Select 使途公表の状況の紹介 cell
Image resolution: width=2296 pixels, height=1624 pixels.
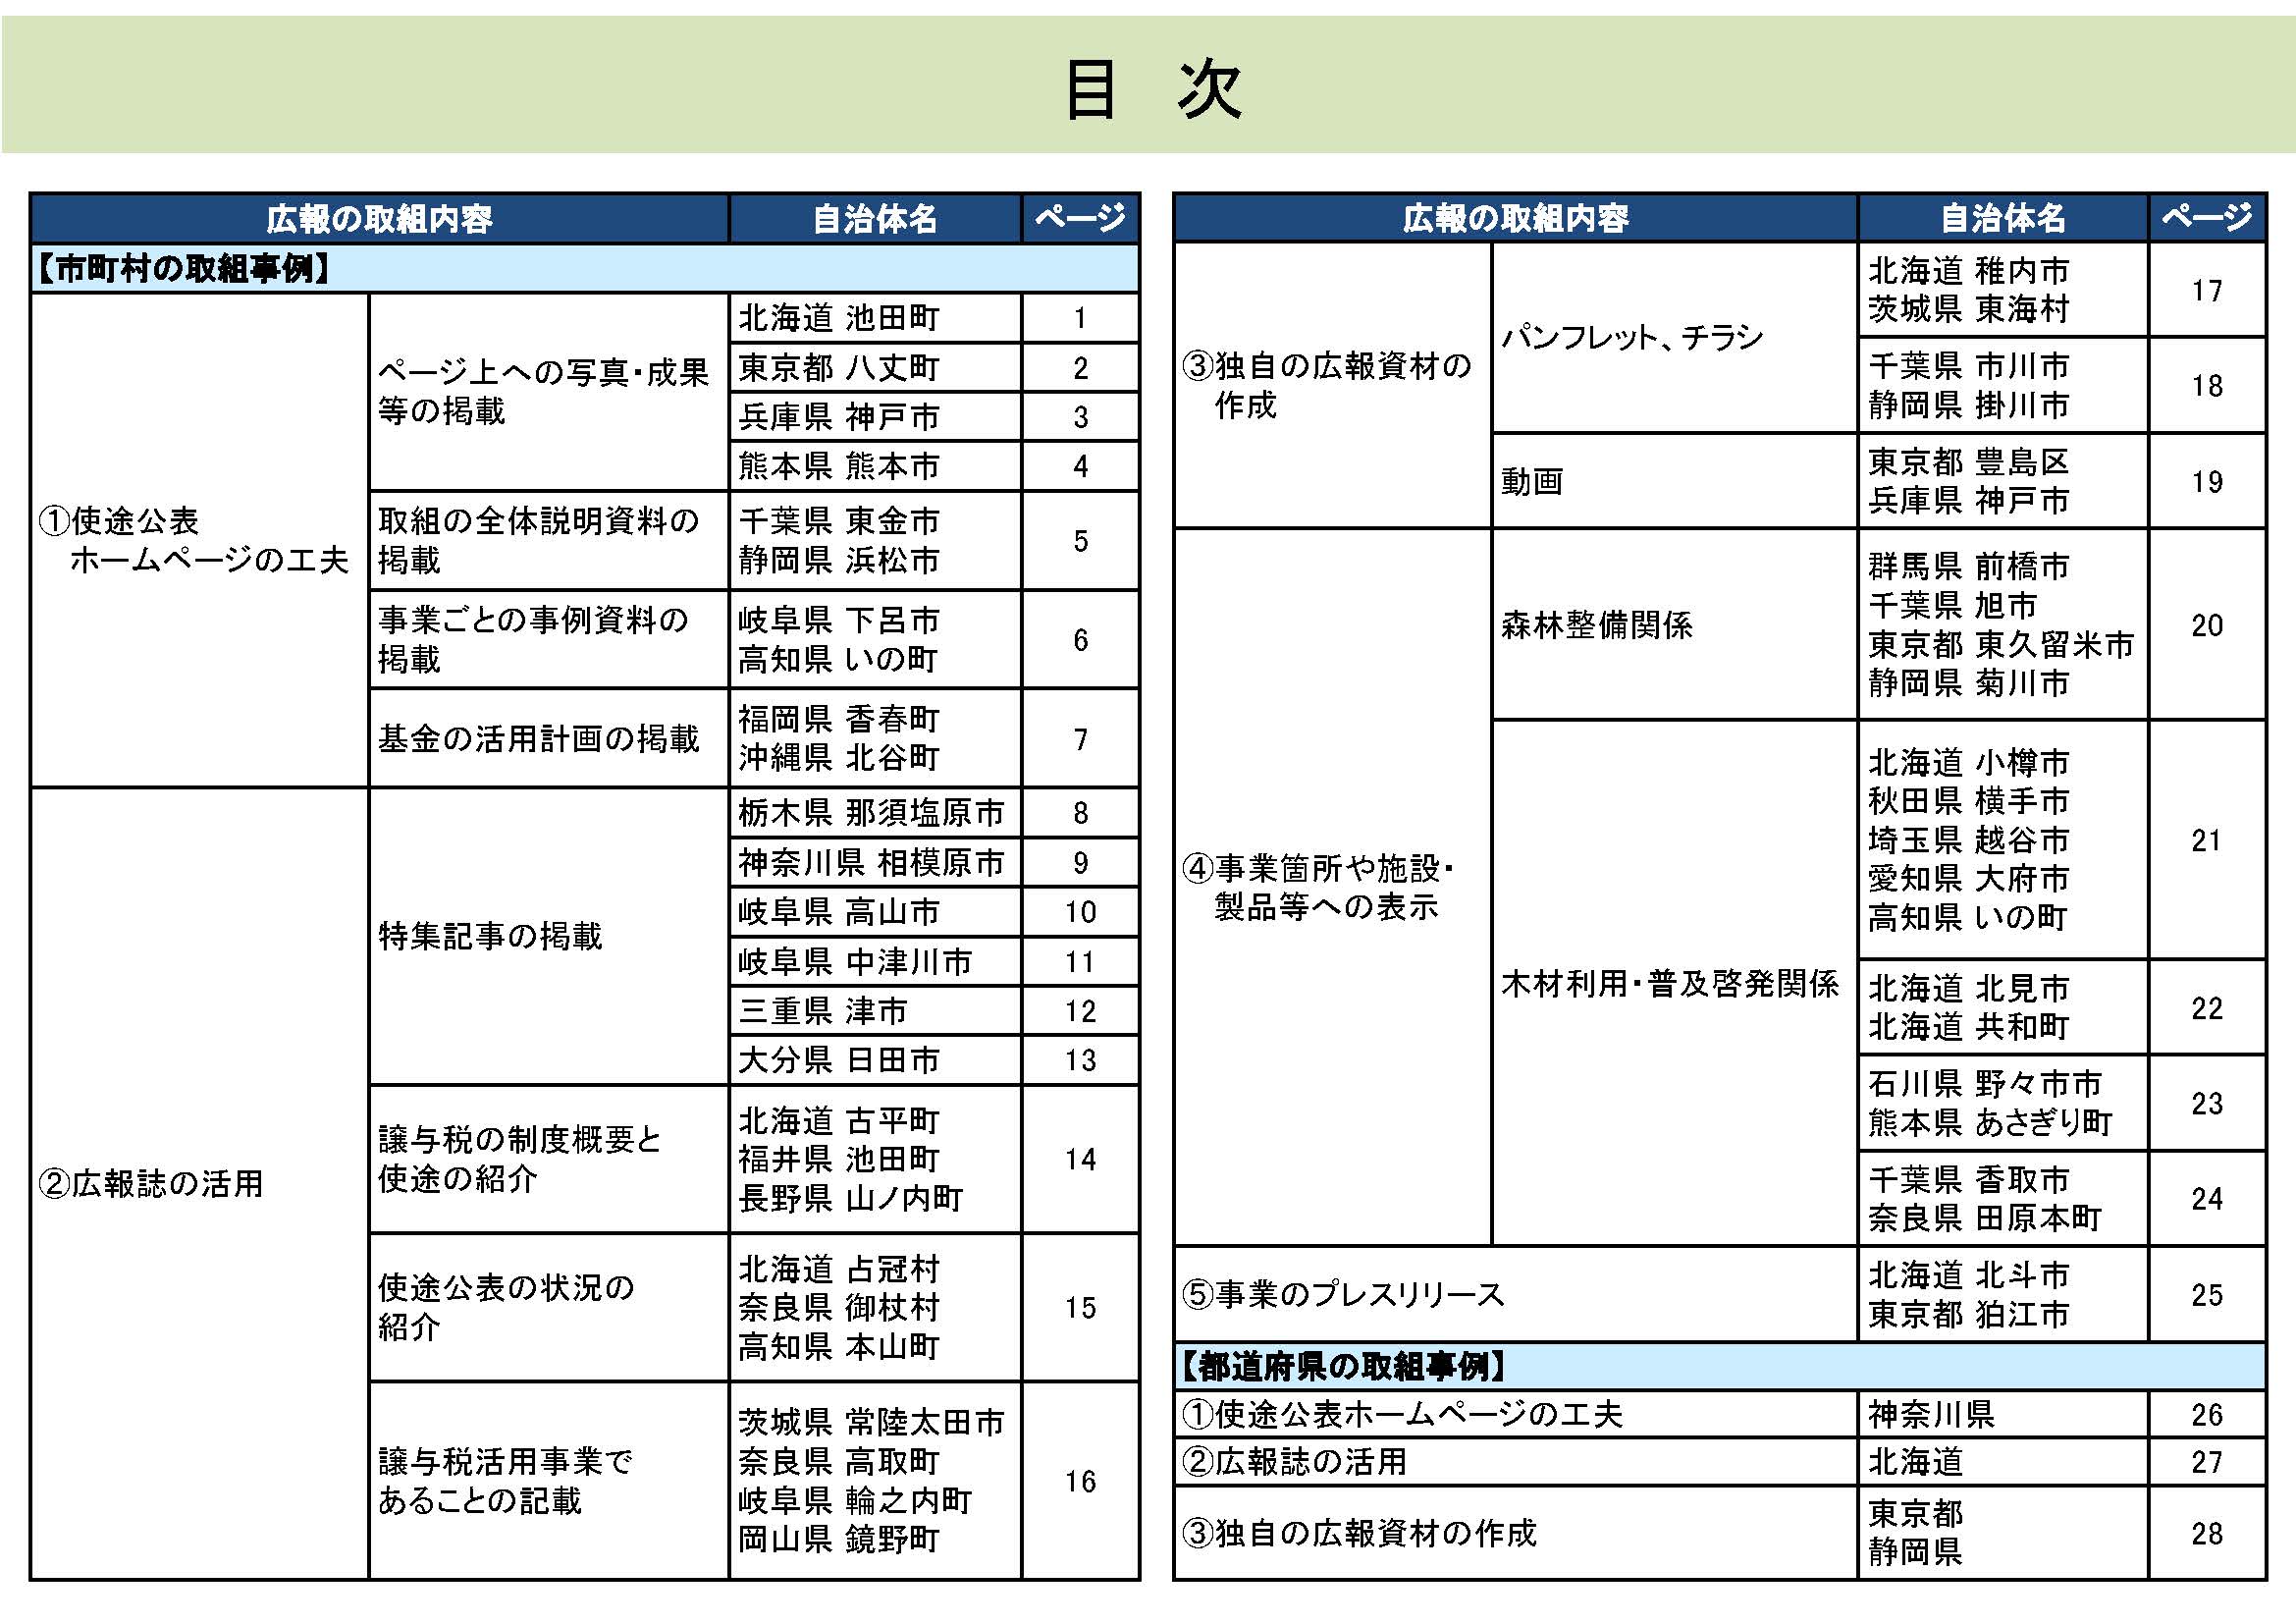pyautogui.click(x=549, y=1307)
